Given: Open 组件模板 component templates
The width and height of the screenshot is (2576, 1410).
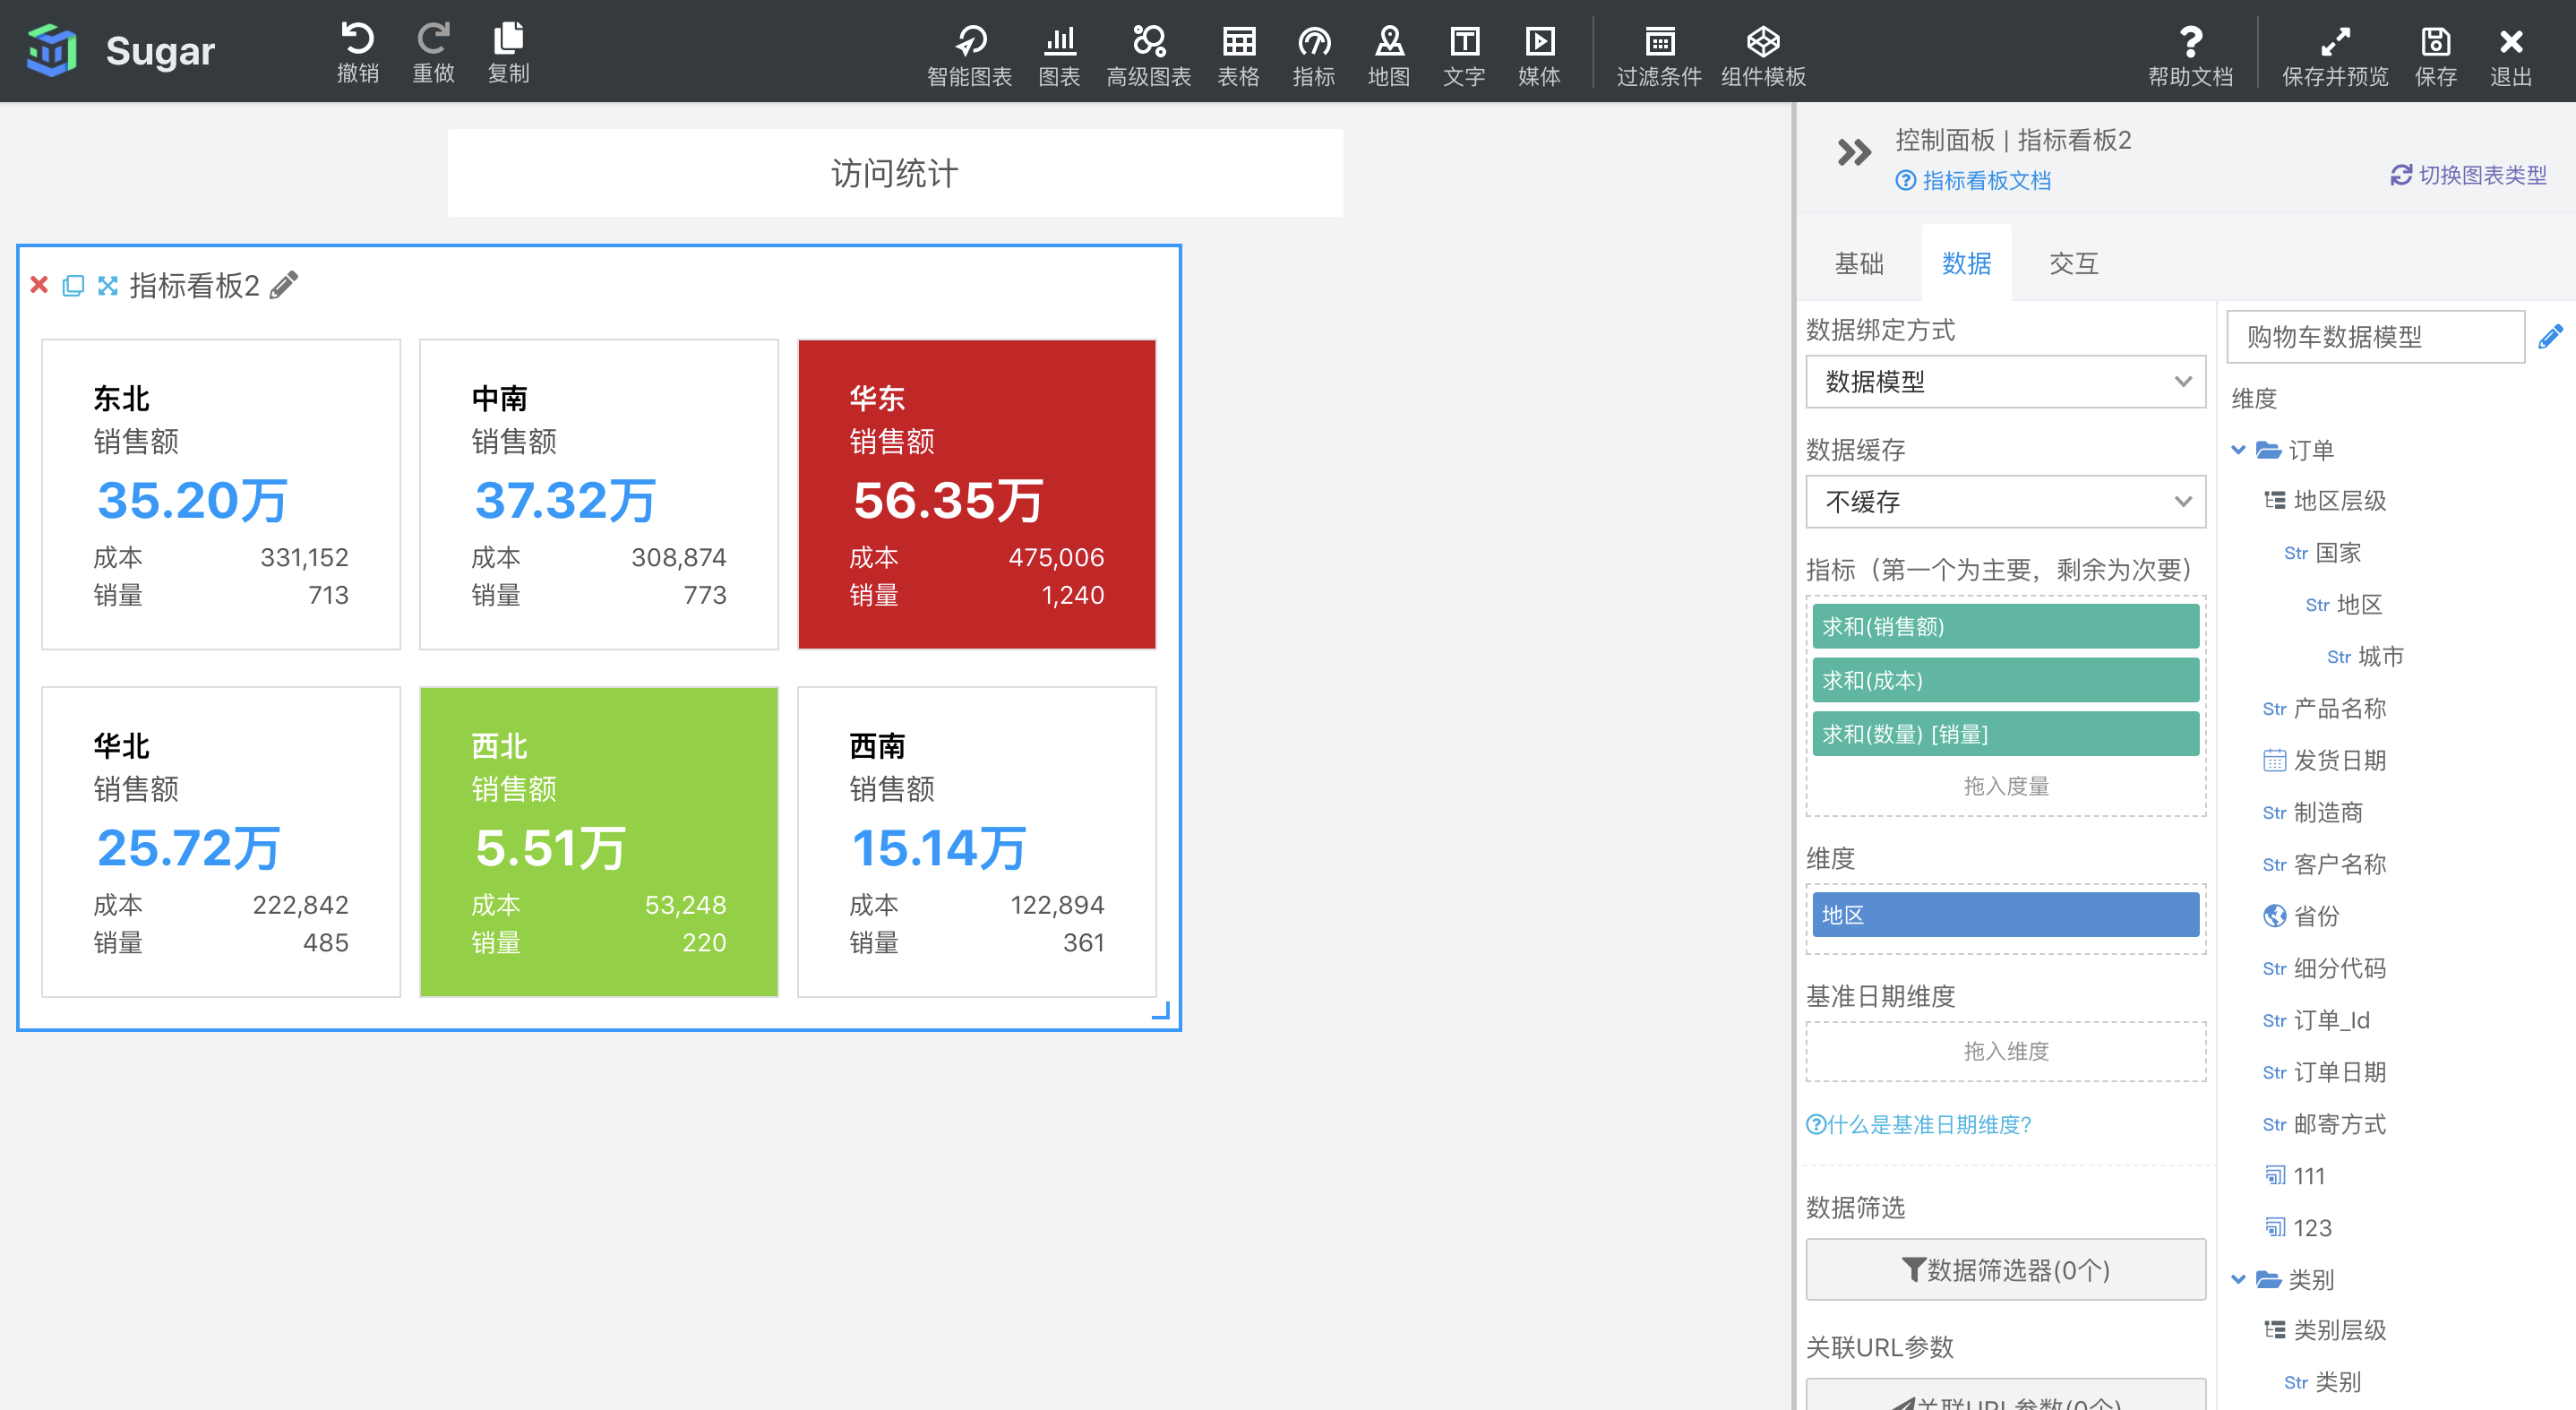Looking at the screenshot, I should click(1763, 56).
